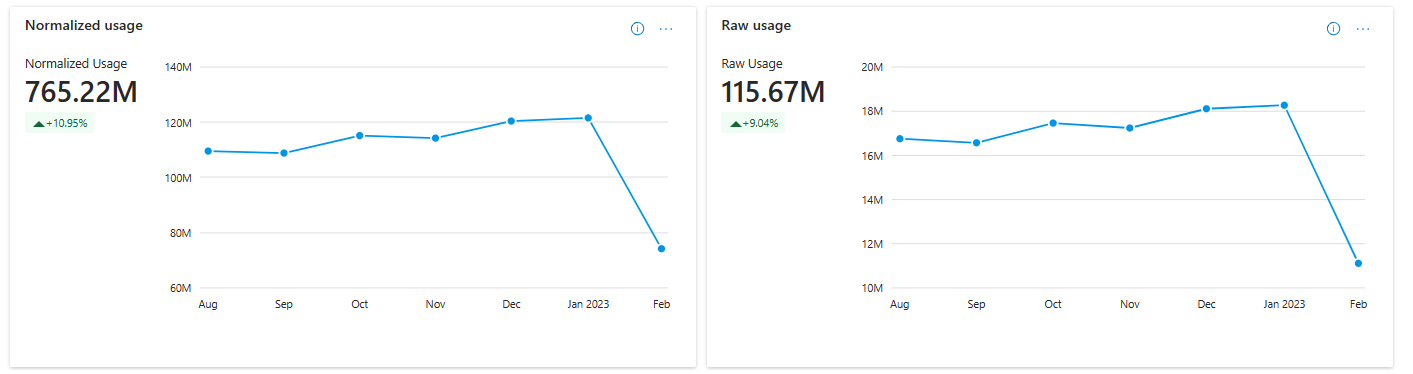The height and width of the screenshot is (374, 1413).
Task: Click the 12M axis label on Raw chart
Action: click(x=872, y=244)
